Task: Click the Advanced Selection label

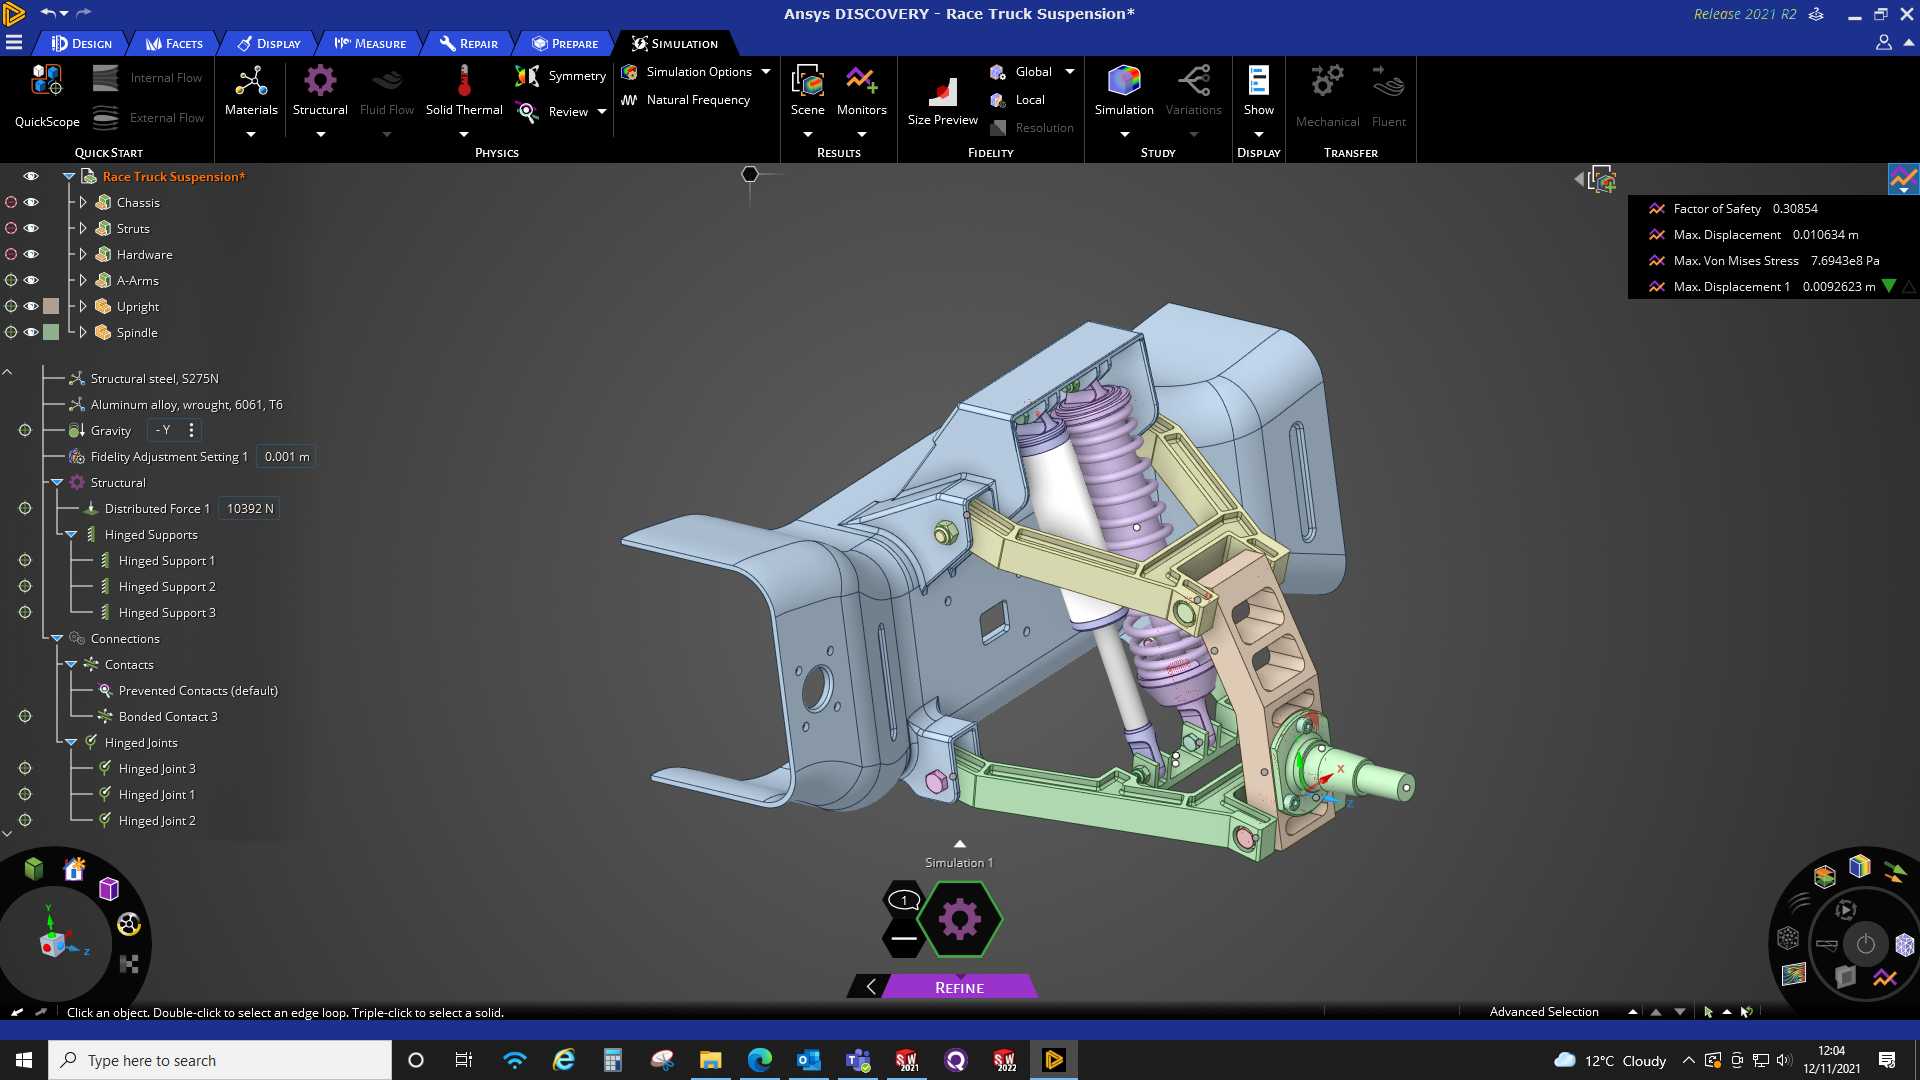Action: (x=1544, y=1012)
